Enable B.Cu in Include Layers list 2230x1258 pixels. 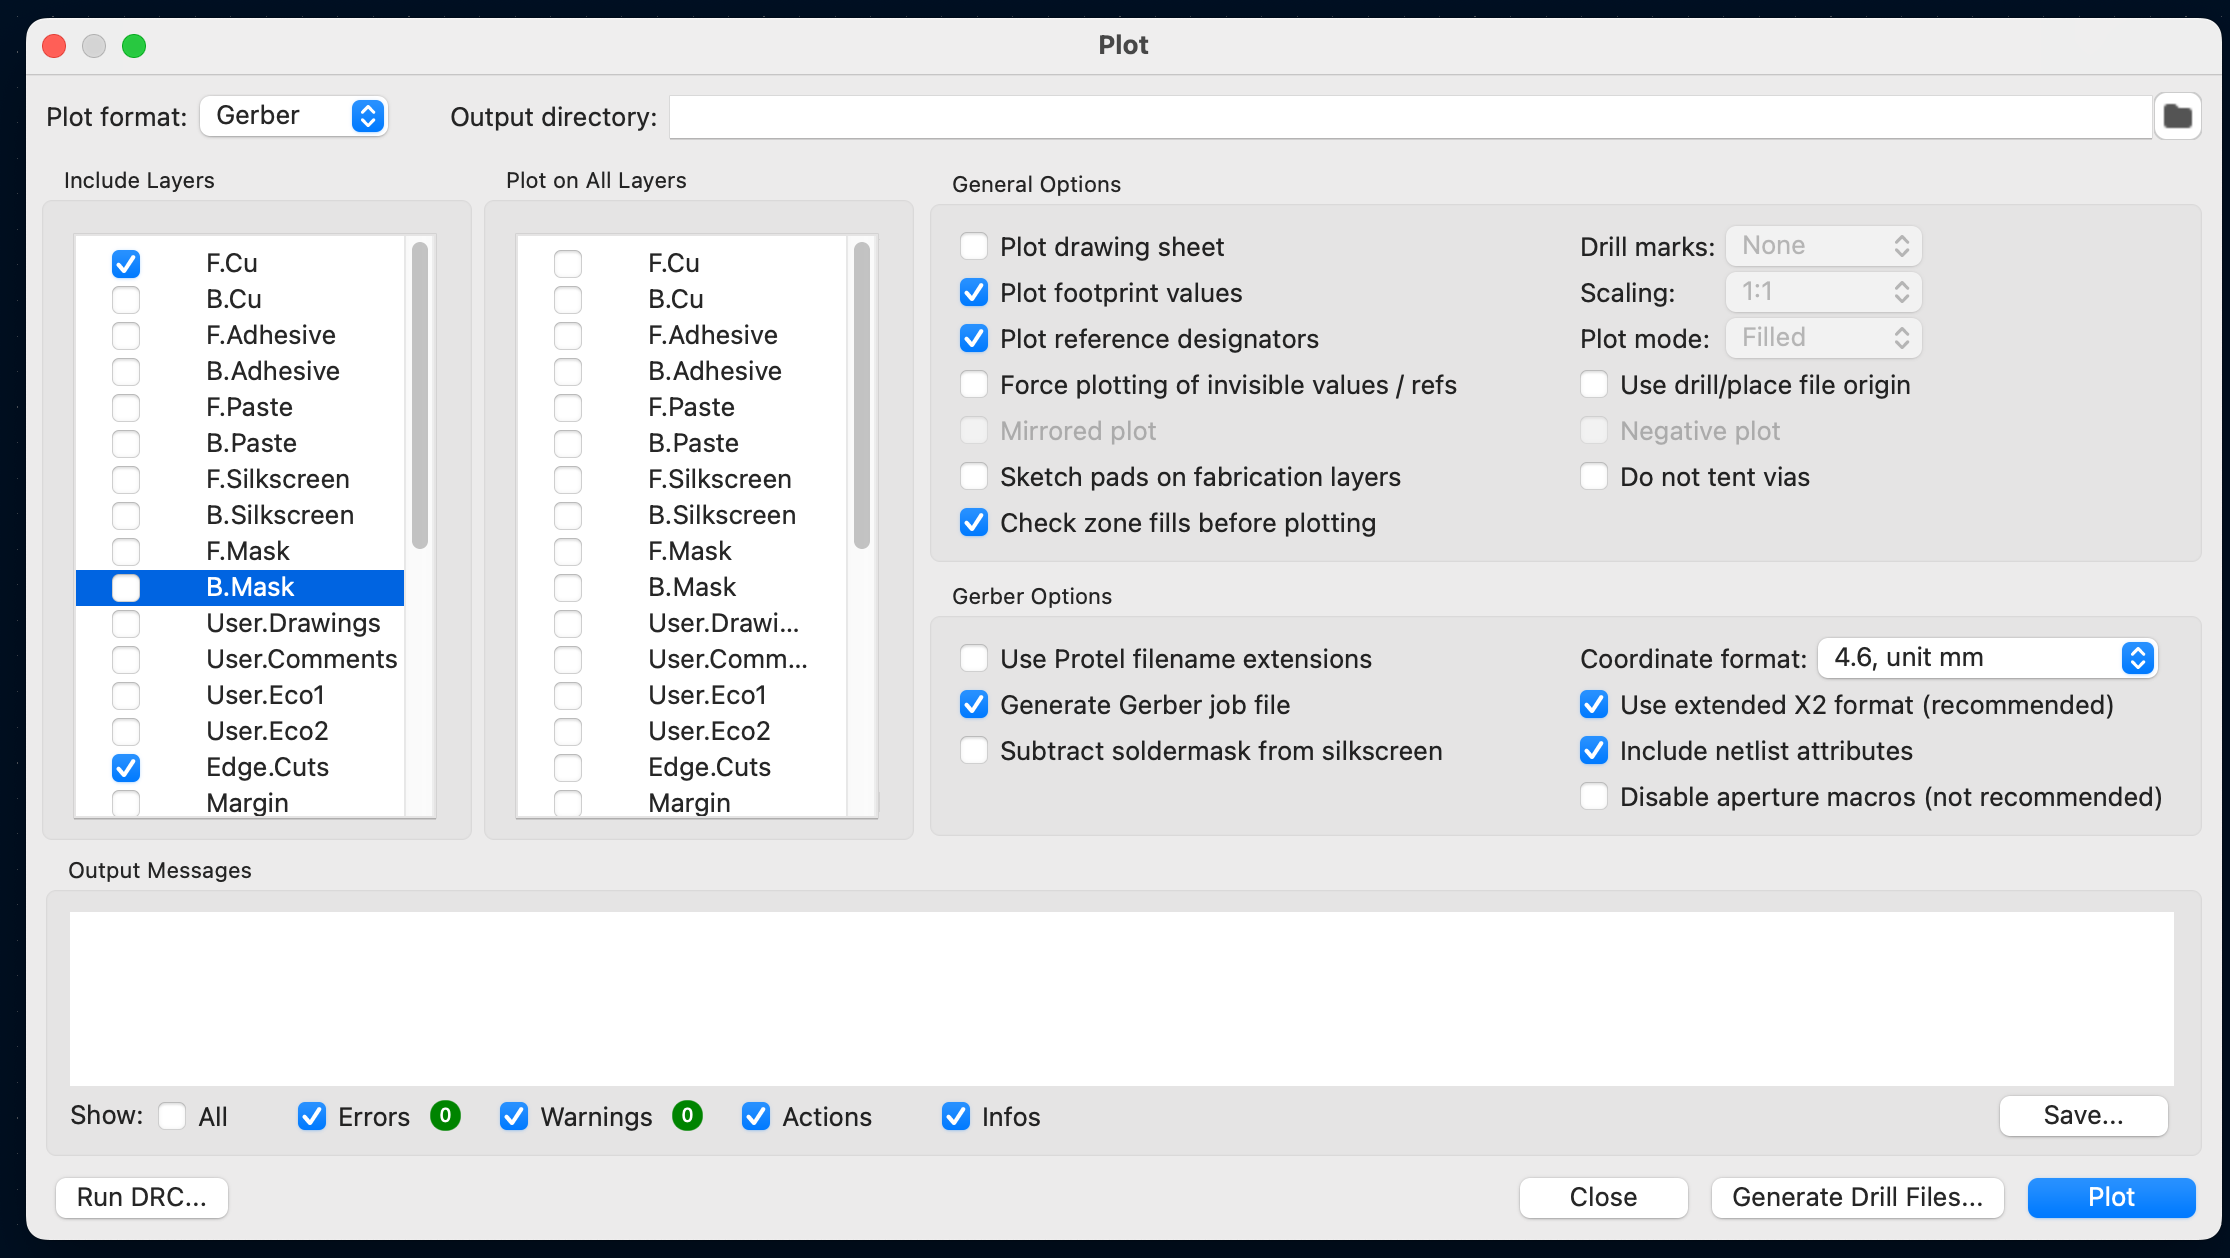coord(126,300)
